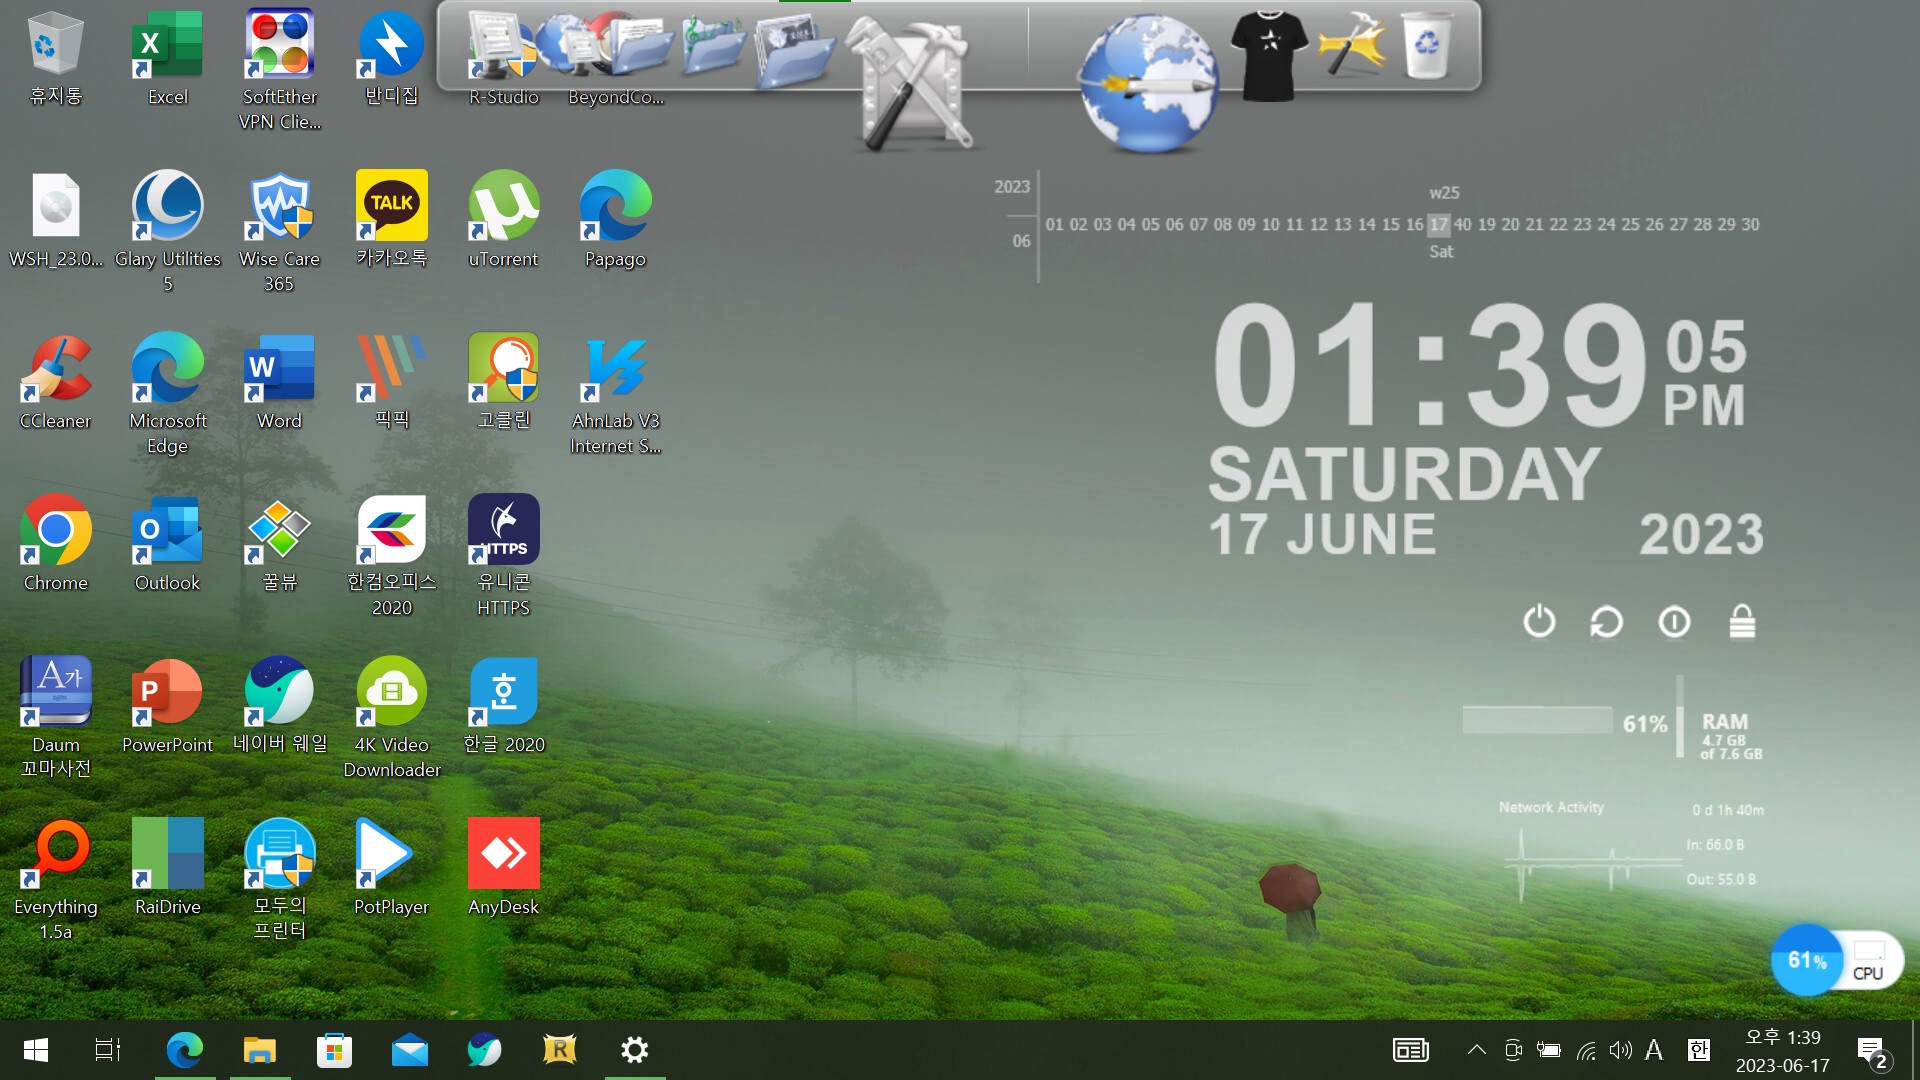Screen dimensions: 1920x1080
Task: Open Microsoft Store from the taskbar
Action: pos(334,1050)
